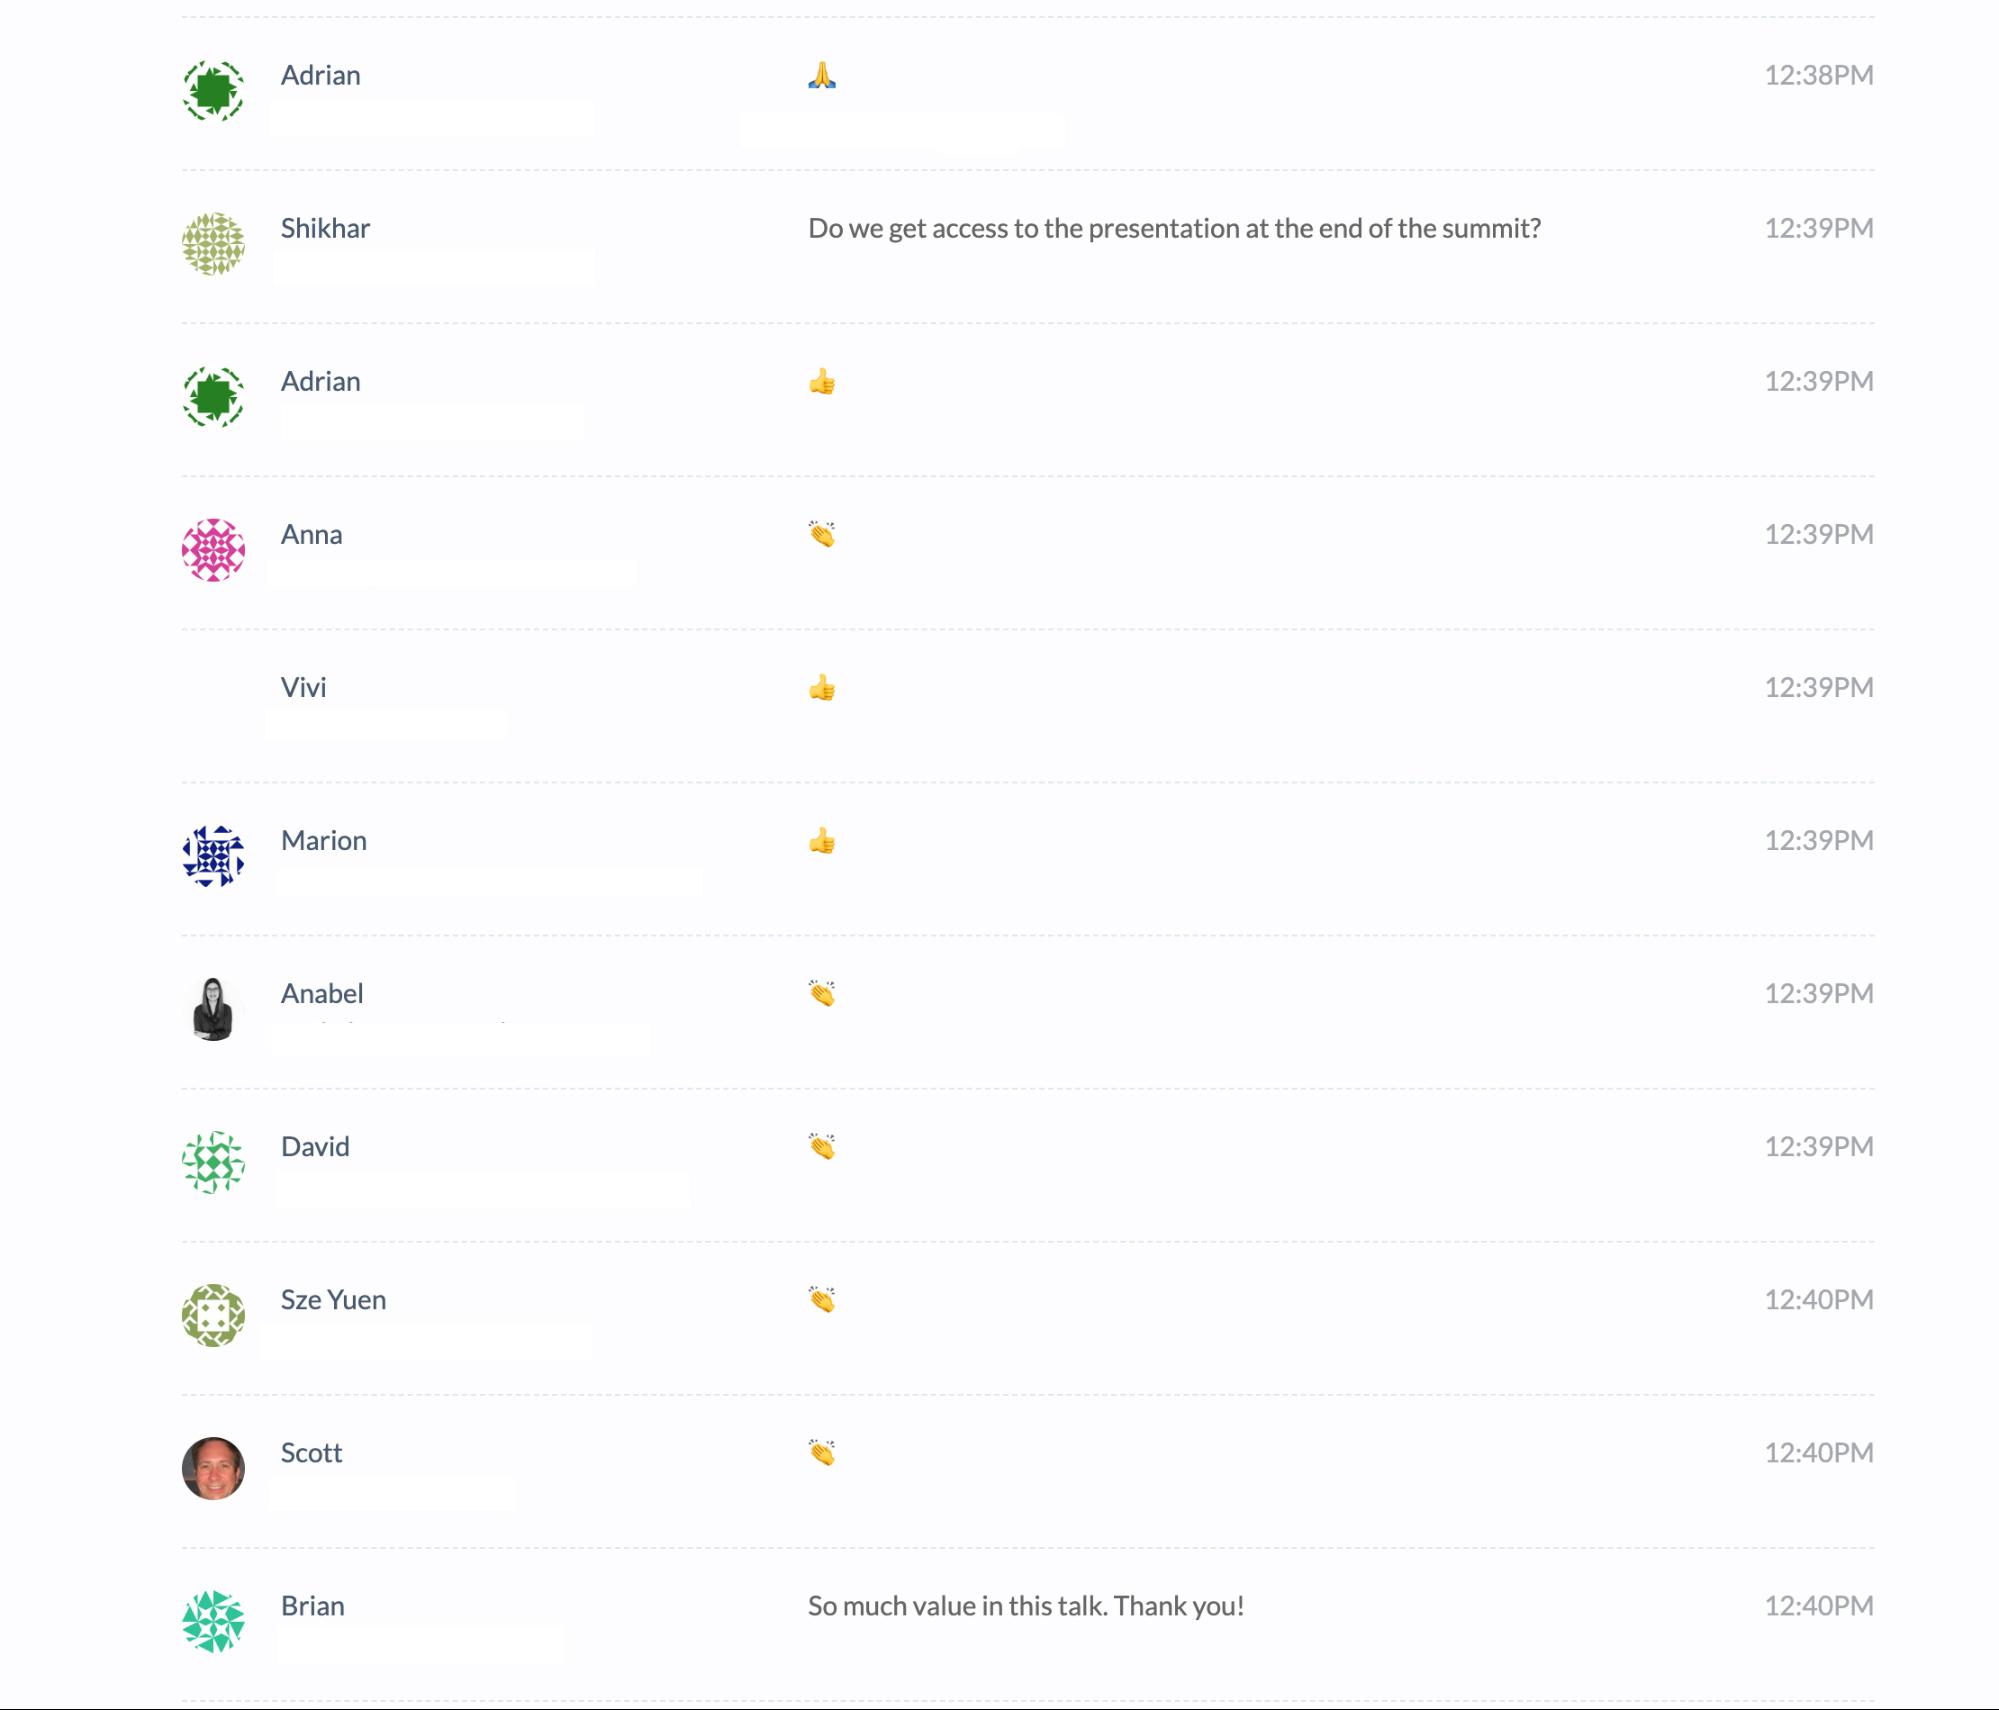Click Vivi's thumbs up emoji
The height and width of the screenshot is (1710, 1999).
(x=822, y=688)
